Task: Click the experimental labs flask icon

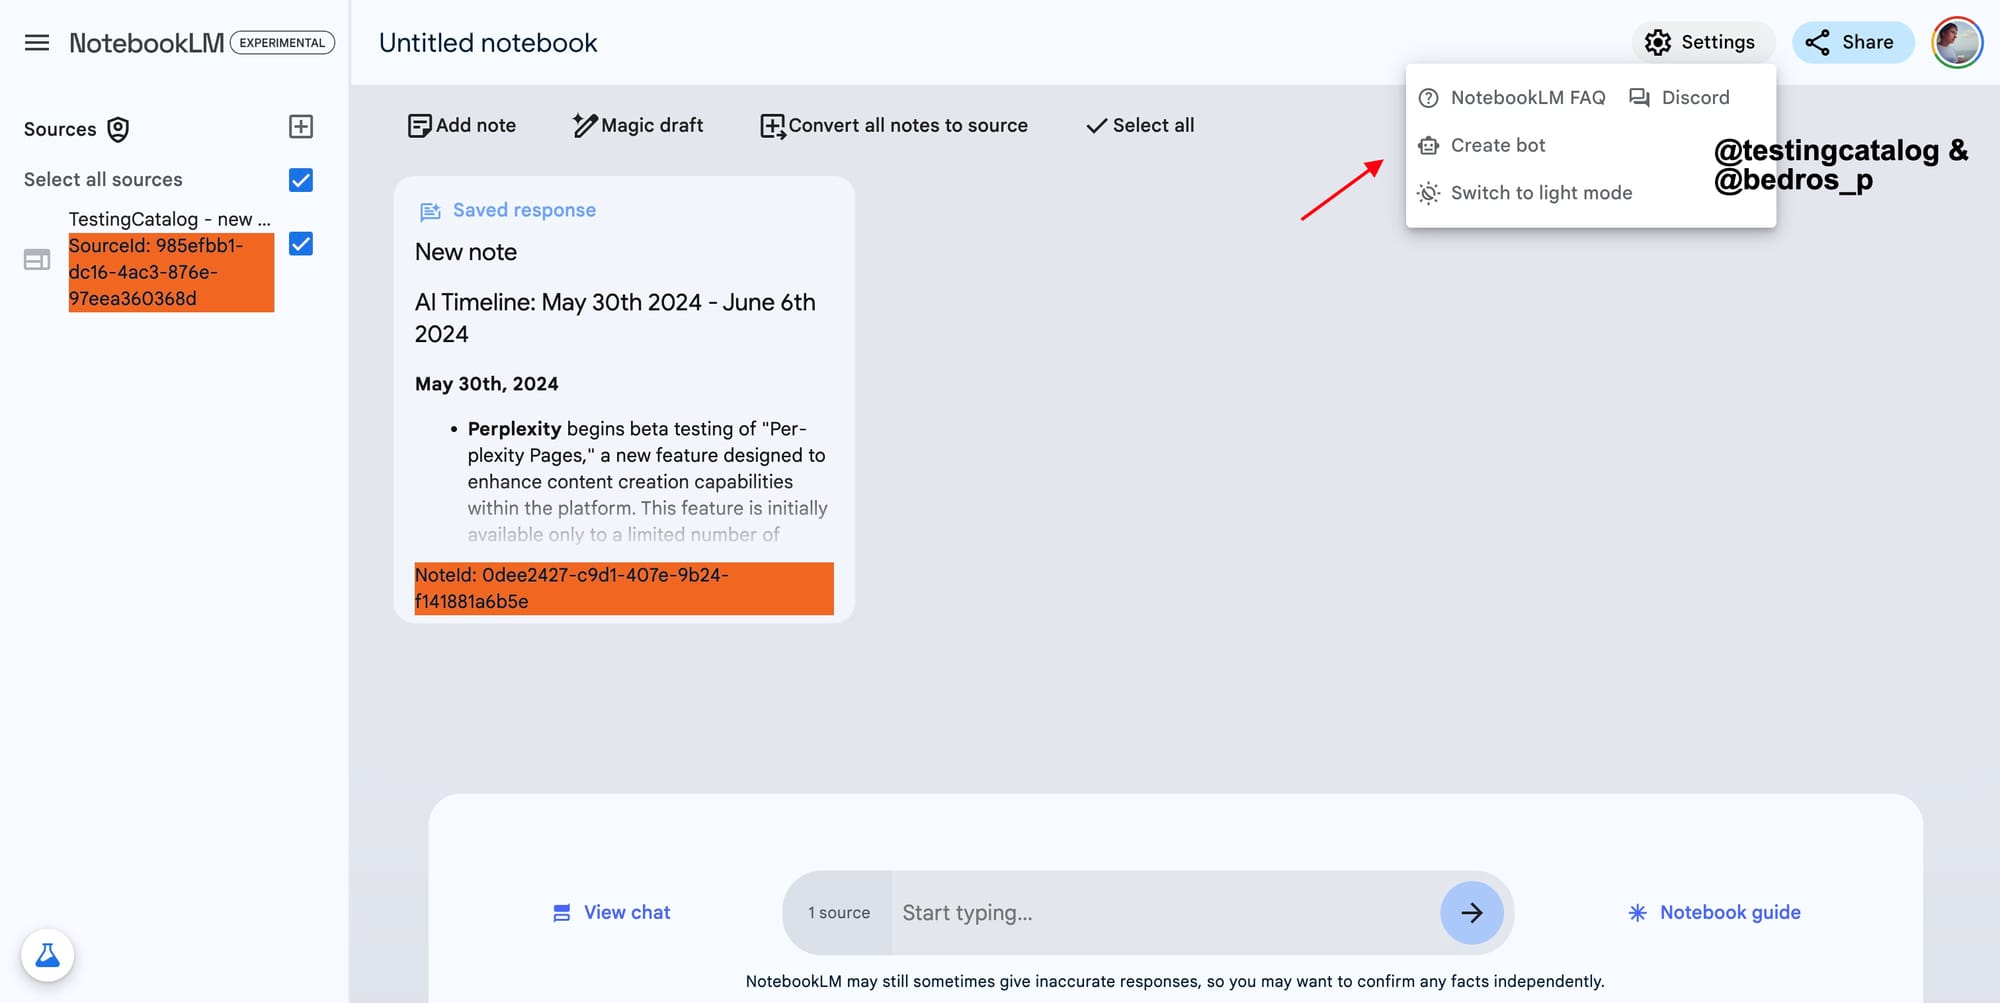Action: (x=47, y=955)
